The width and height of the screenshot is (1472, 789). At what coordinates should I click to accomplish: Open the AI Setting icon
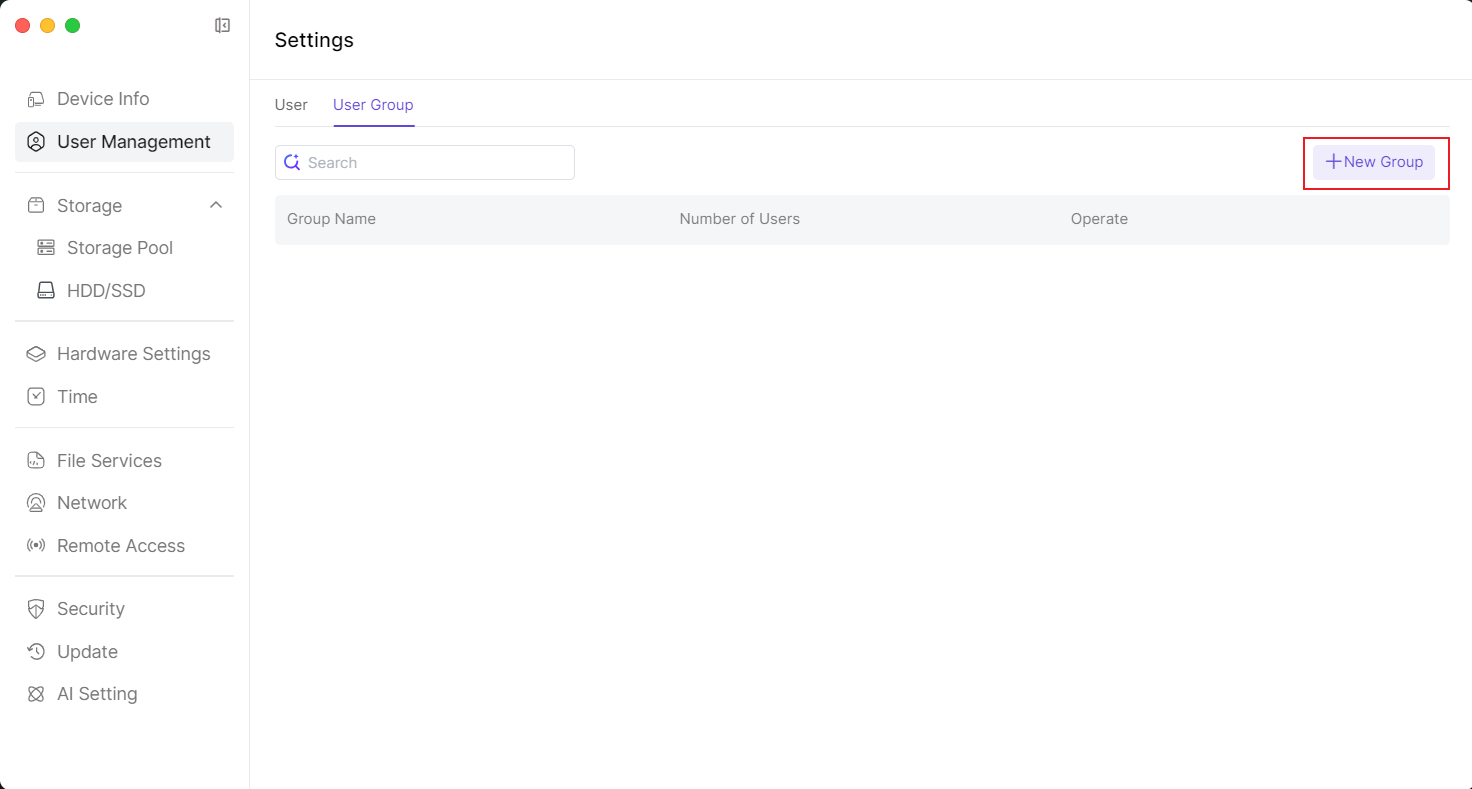coord(36,694)
